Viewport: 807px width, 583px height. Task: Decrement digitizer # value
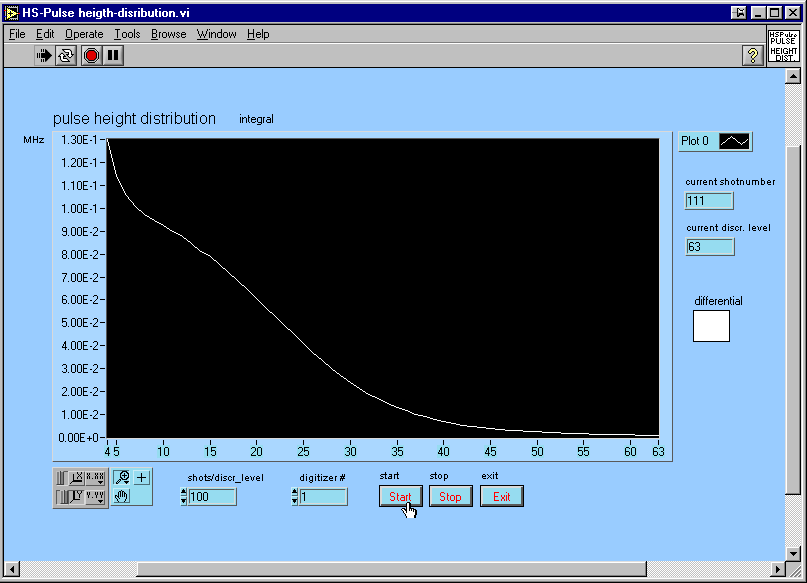[x=294, y=501]
